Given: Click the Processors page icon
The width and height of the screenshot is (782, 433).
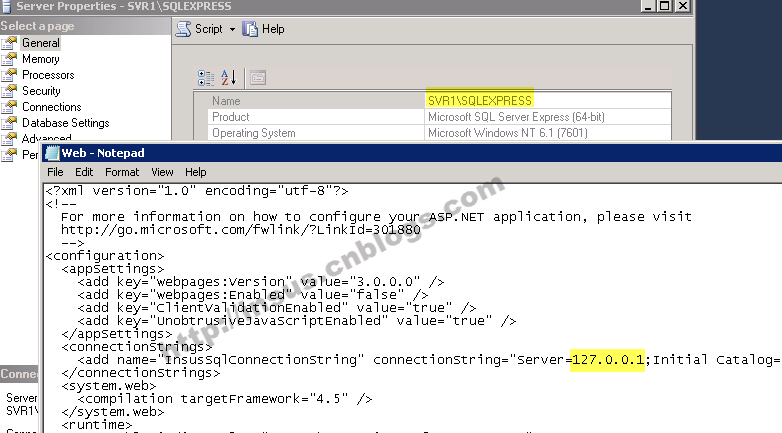Looking at the screenshot, I should tap(9, 75).
